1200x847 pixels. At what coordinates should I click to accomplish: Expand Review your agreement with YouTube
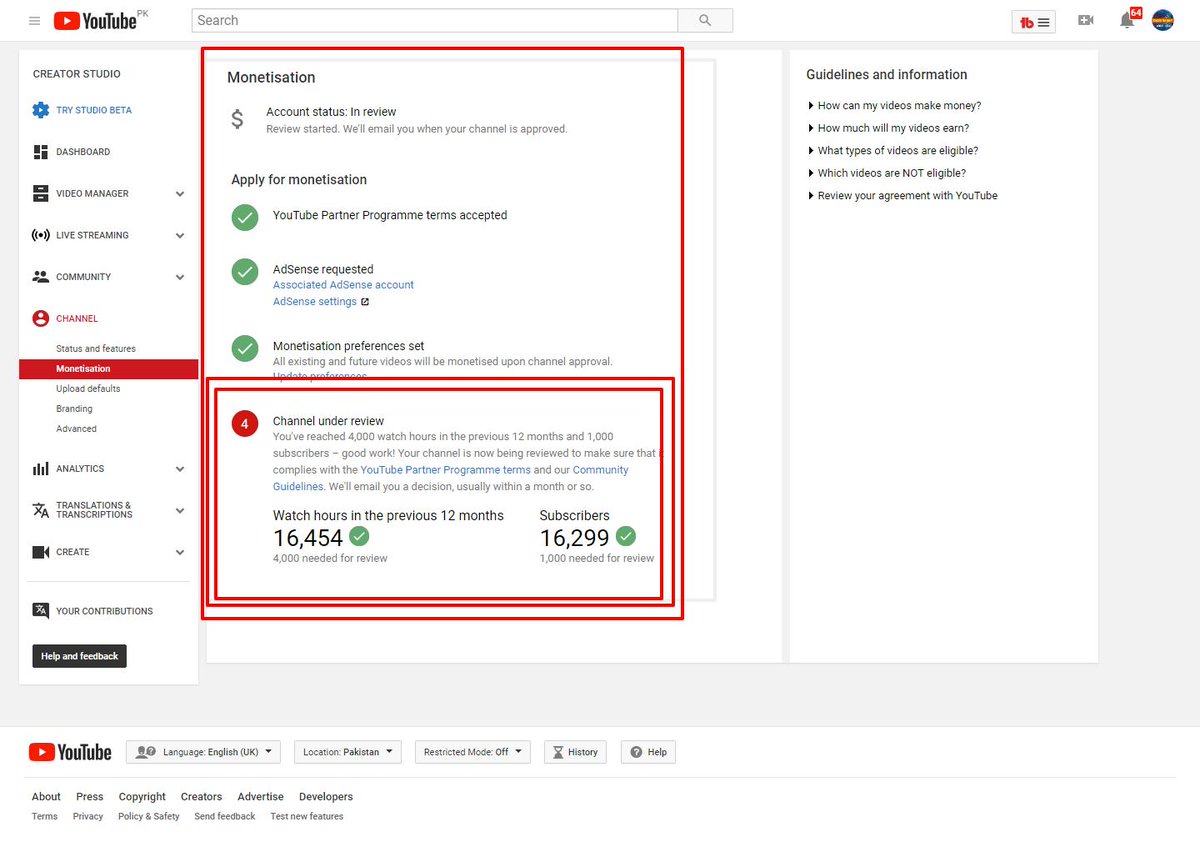pos(902,196)
